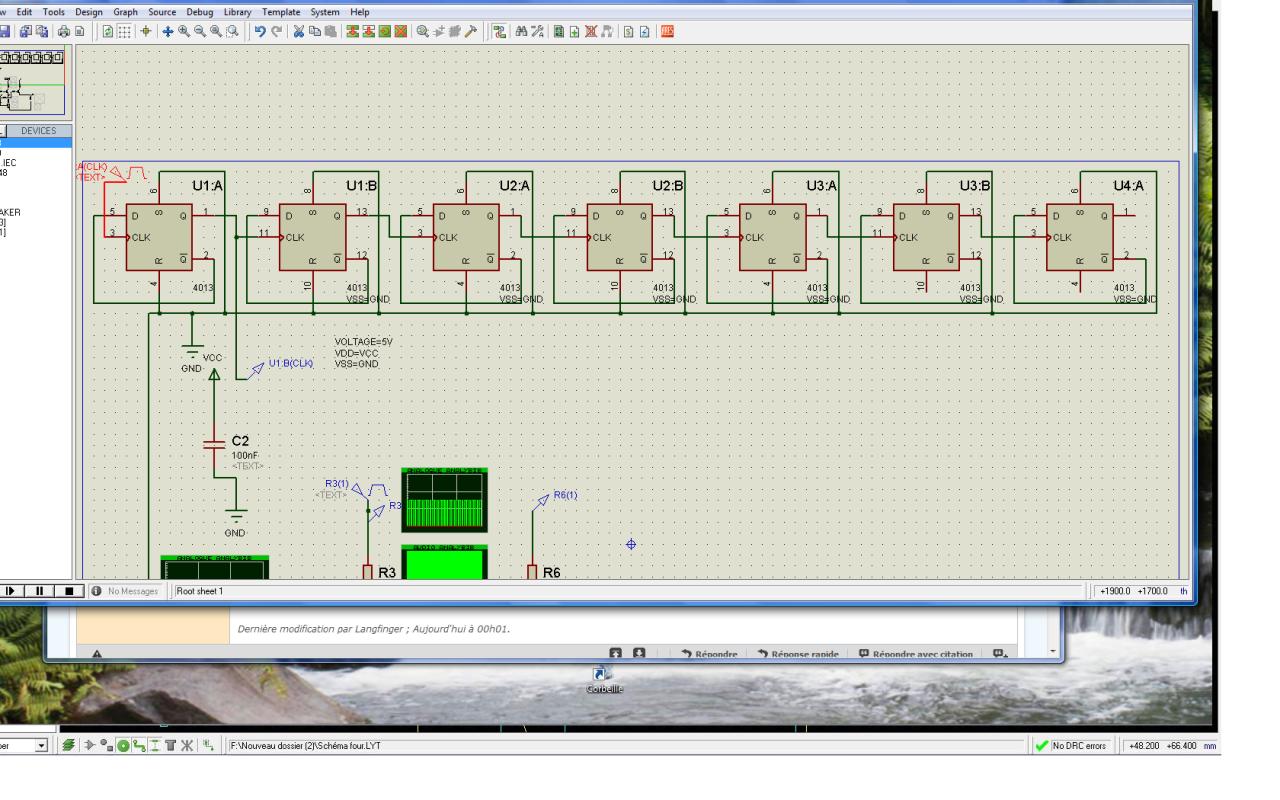This screenshot has width=1280, height=800.
Task: Open the property assignment tool
Action: (536, 31)
